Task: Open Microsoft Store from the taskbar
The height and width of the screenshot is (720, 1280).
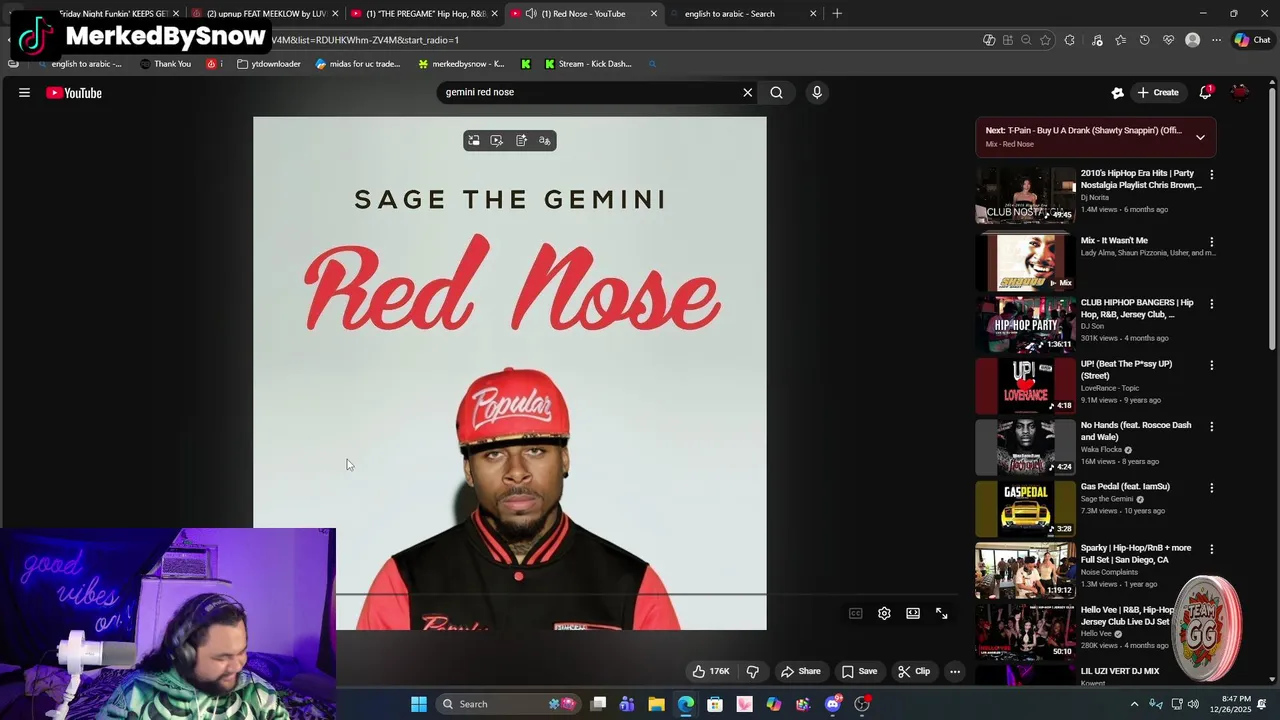Action: 715,704
